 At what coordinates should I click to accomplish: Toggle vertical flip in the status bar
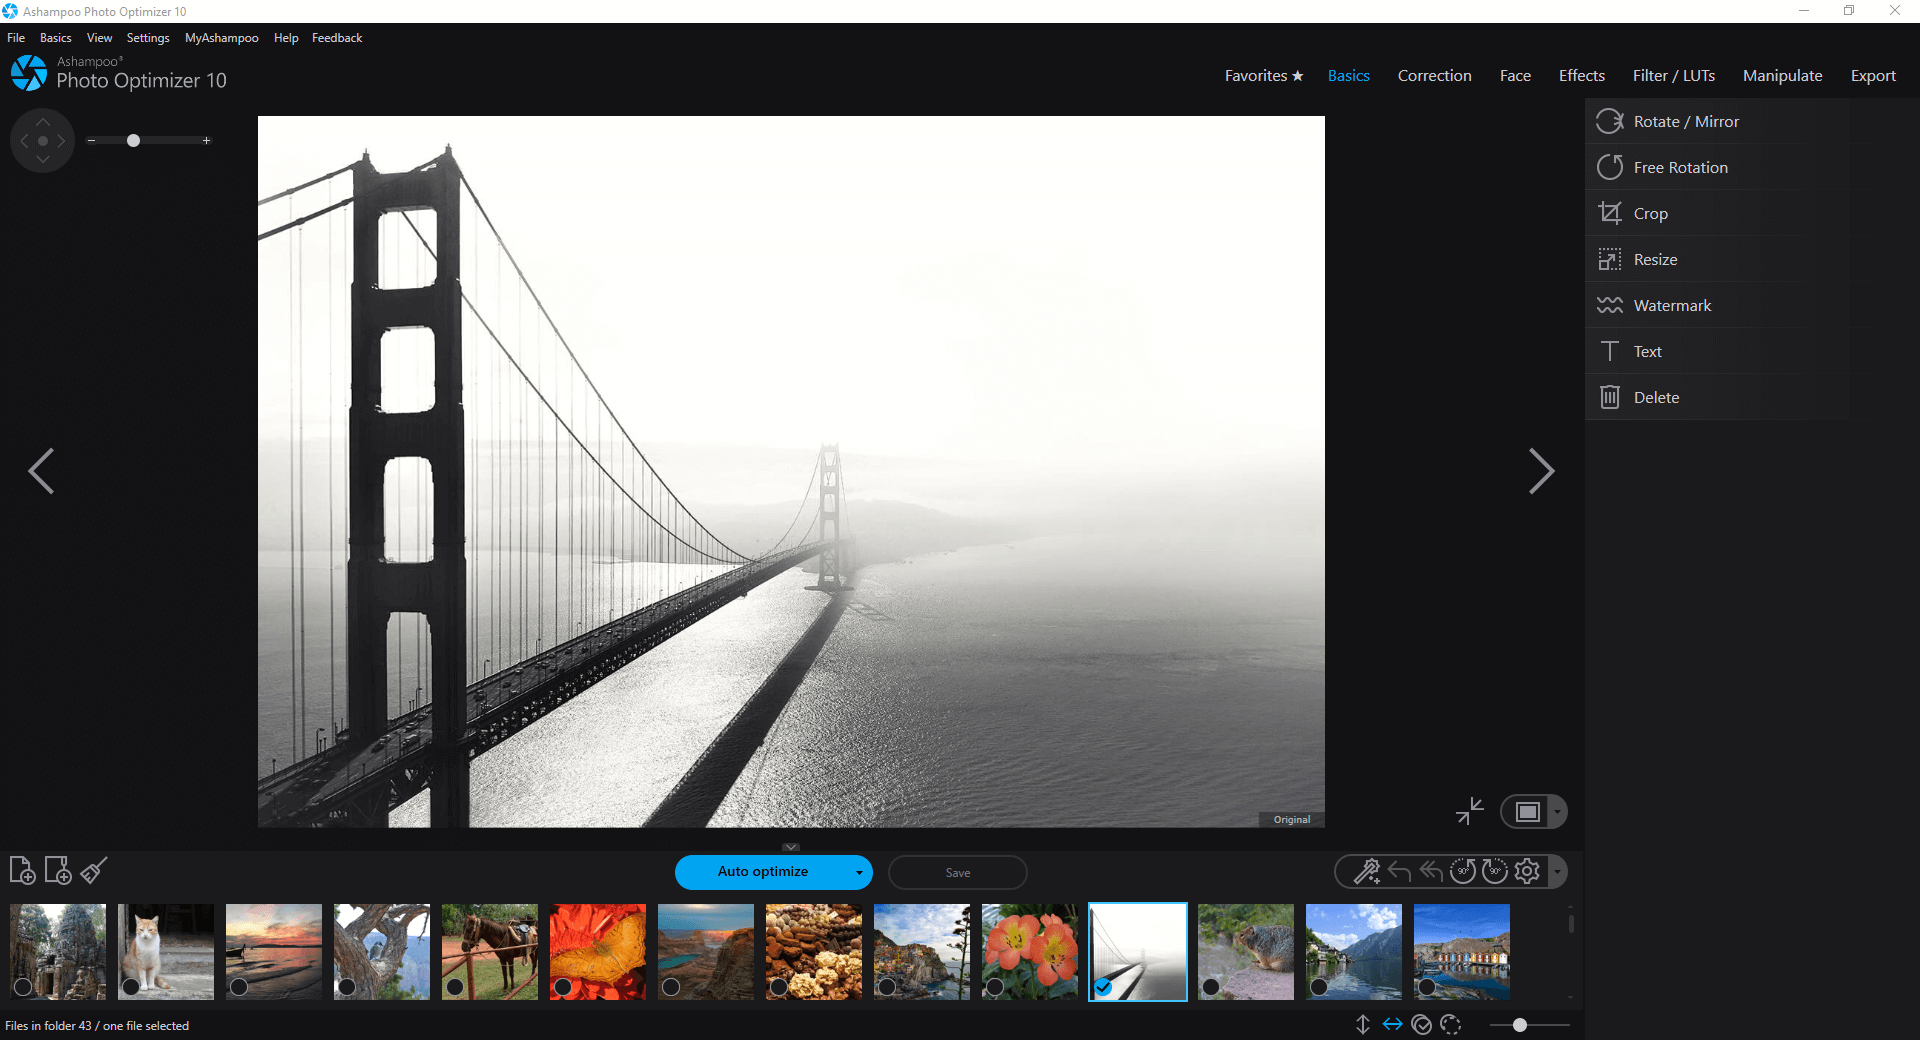pyautogui.click(x=1362, y=1025)
